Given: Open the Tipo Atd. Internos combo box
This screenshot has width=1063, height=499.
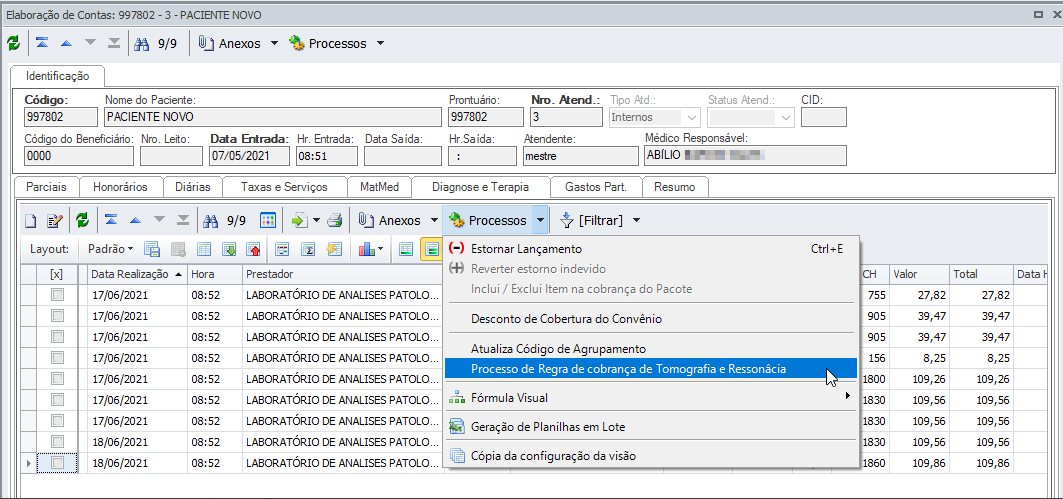Looking at the screenshot, I should 655,117.
